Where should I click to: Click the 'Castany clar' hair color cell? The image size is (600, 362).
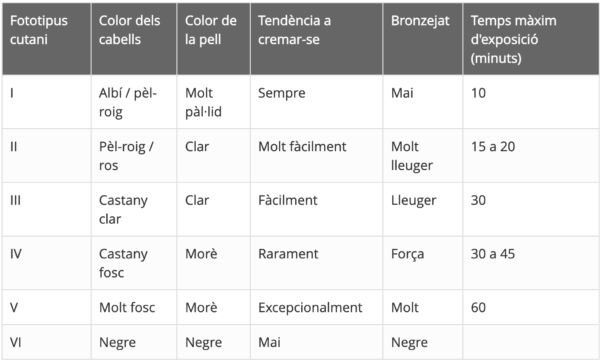(x=134, y=209)
